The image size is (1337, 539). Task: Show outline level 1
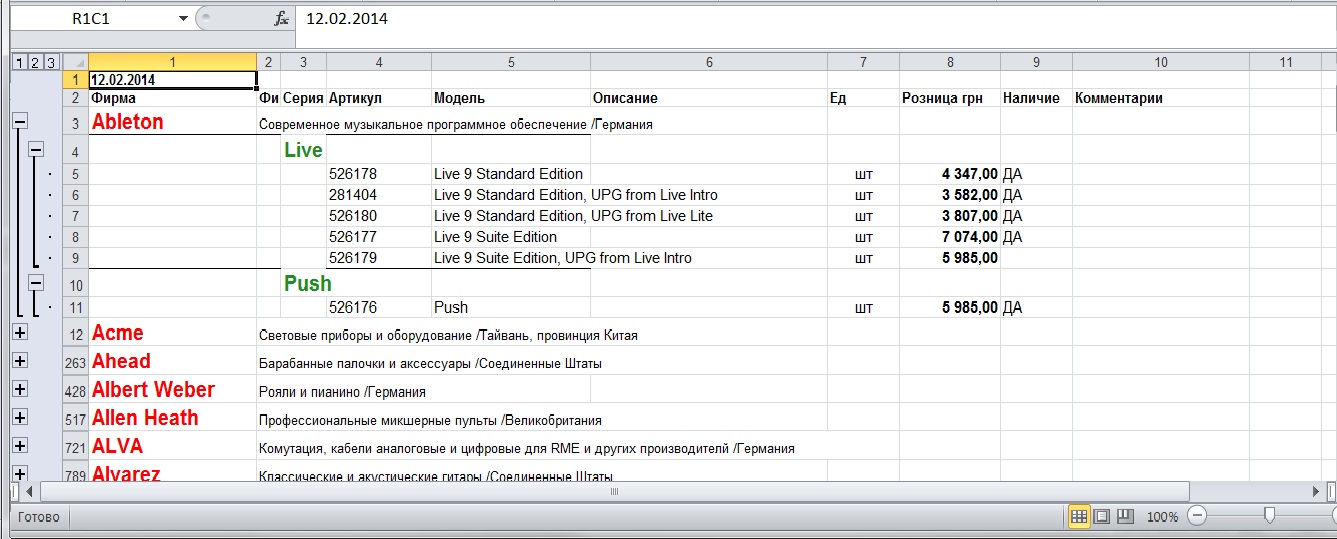pyautogui.click(x=18, y=62)
